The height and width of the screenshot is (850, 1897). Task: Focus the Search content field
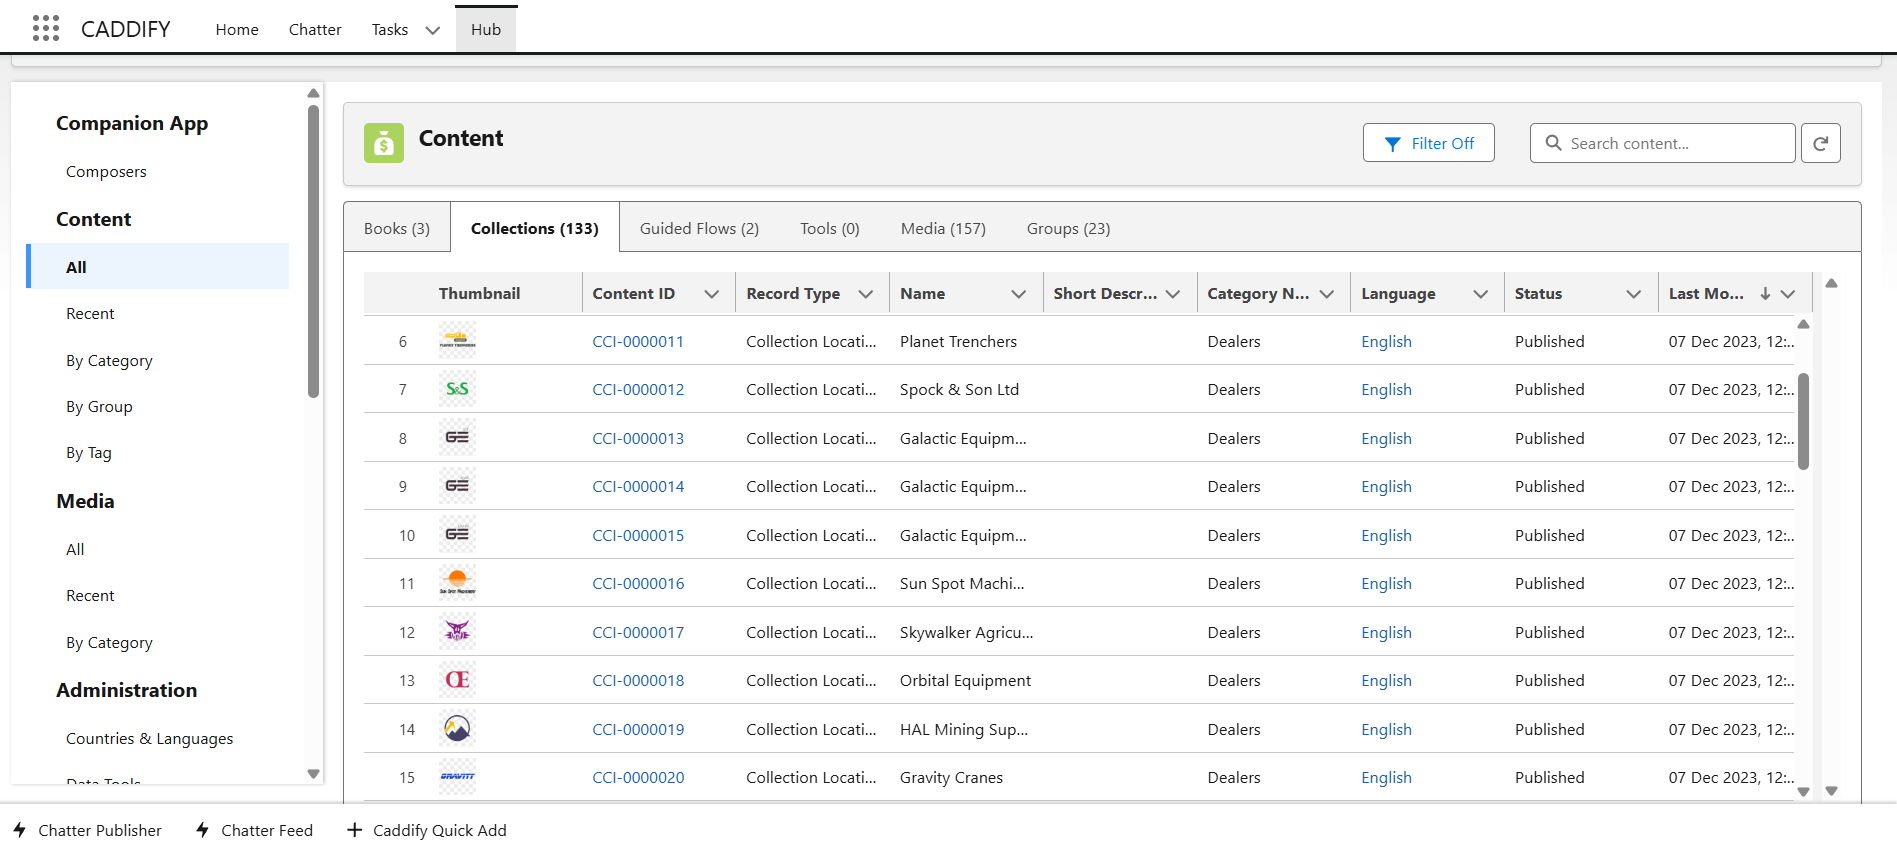click(1662, 143)
